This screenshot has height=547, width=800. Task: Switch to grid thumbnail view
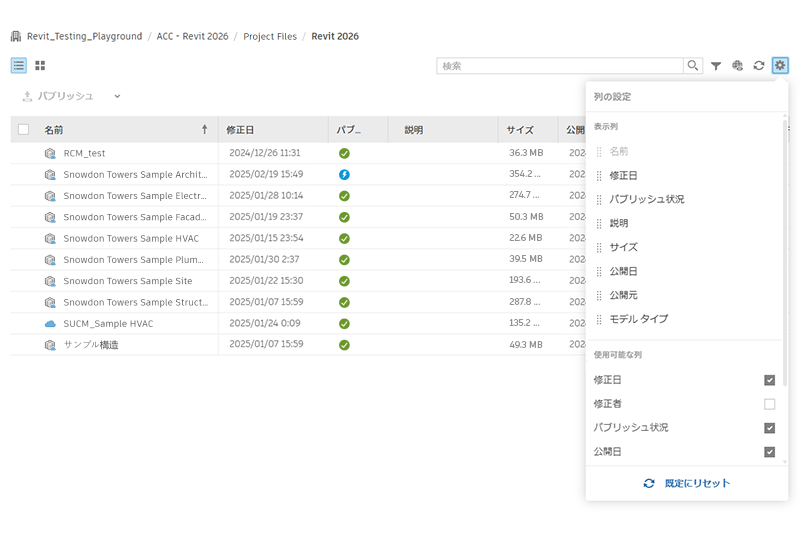[40, 65]
